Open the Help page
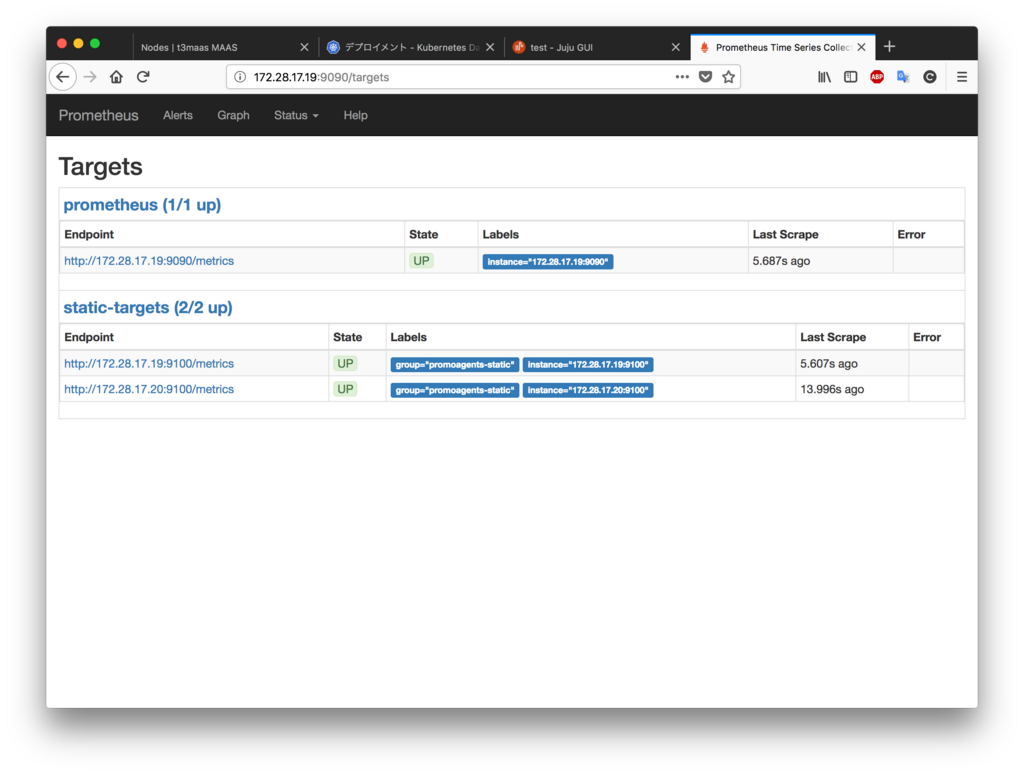The width and height of the screenshot is (1024, 774). pos(355,116)
